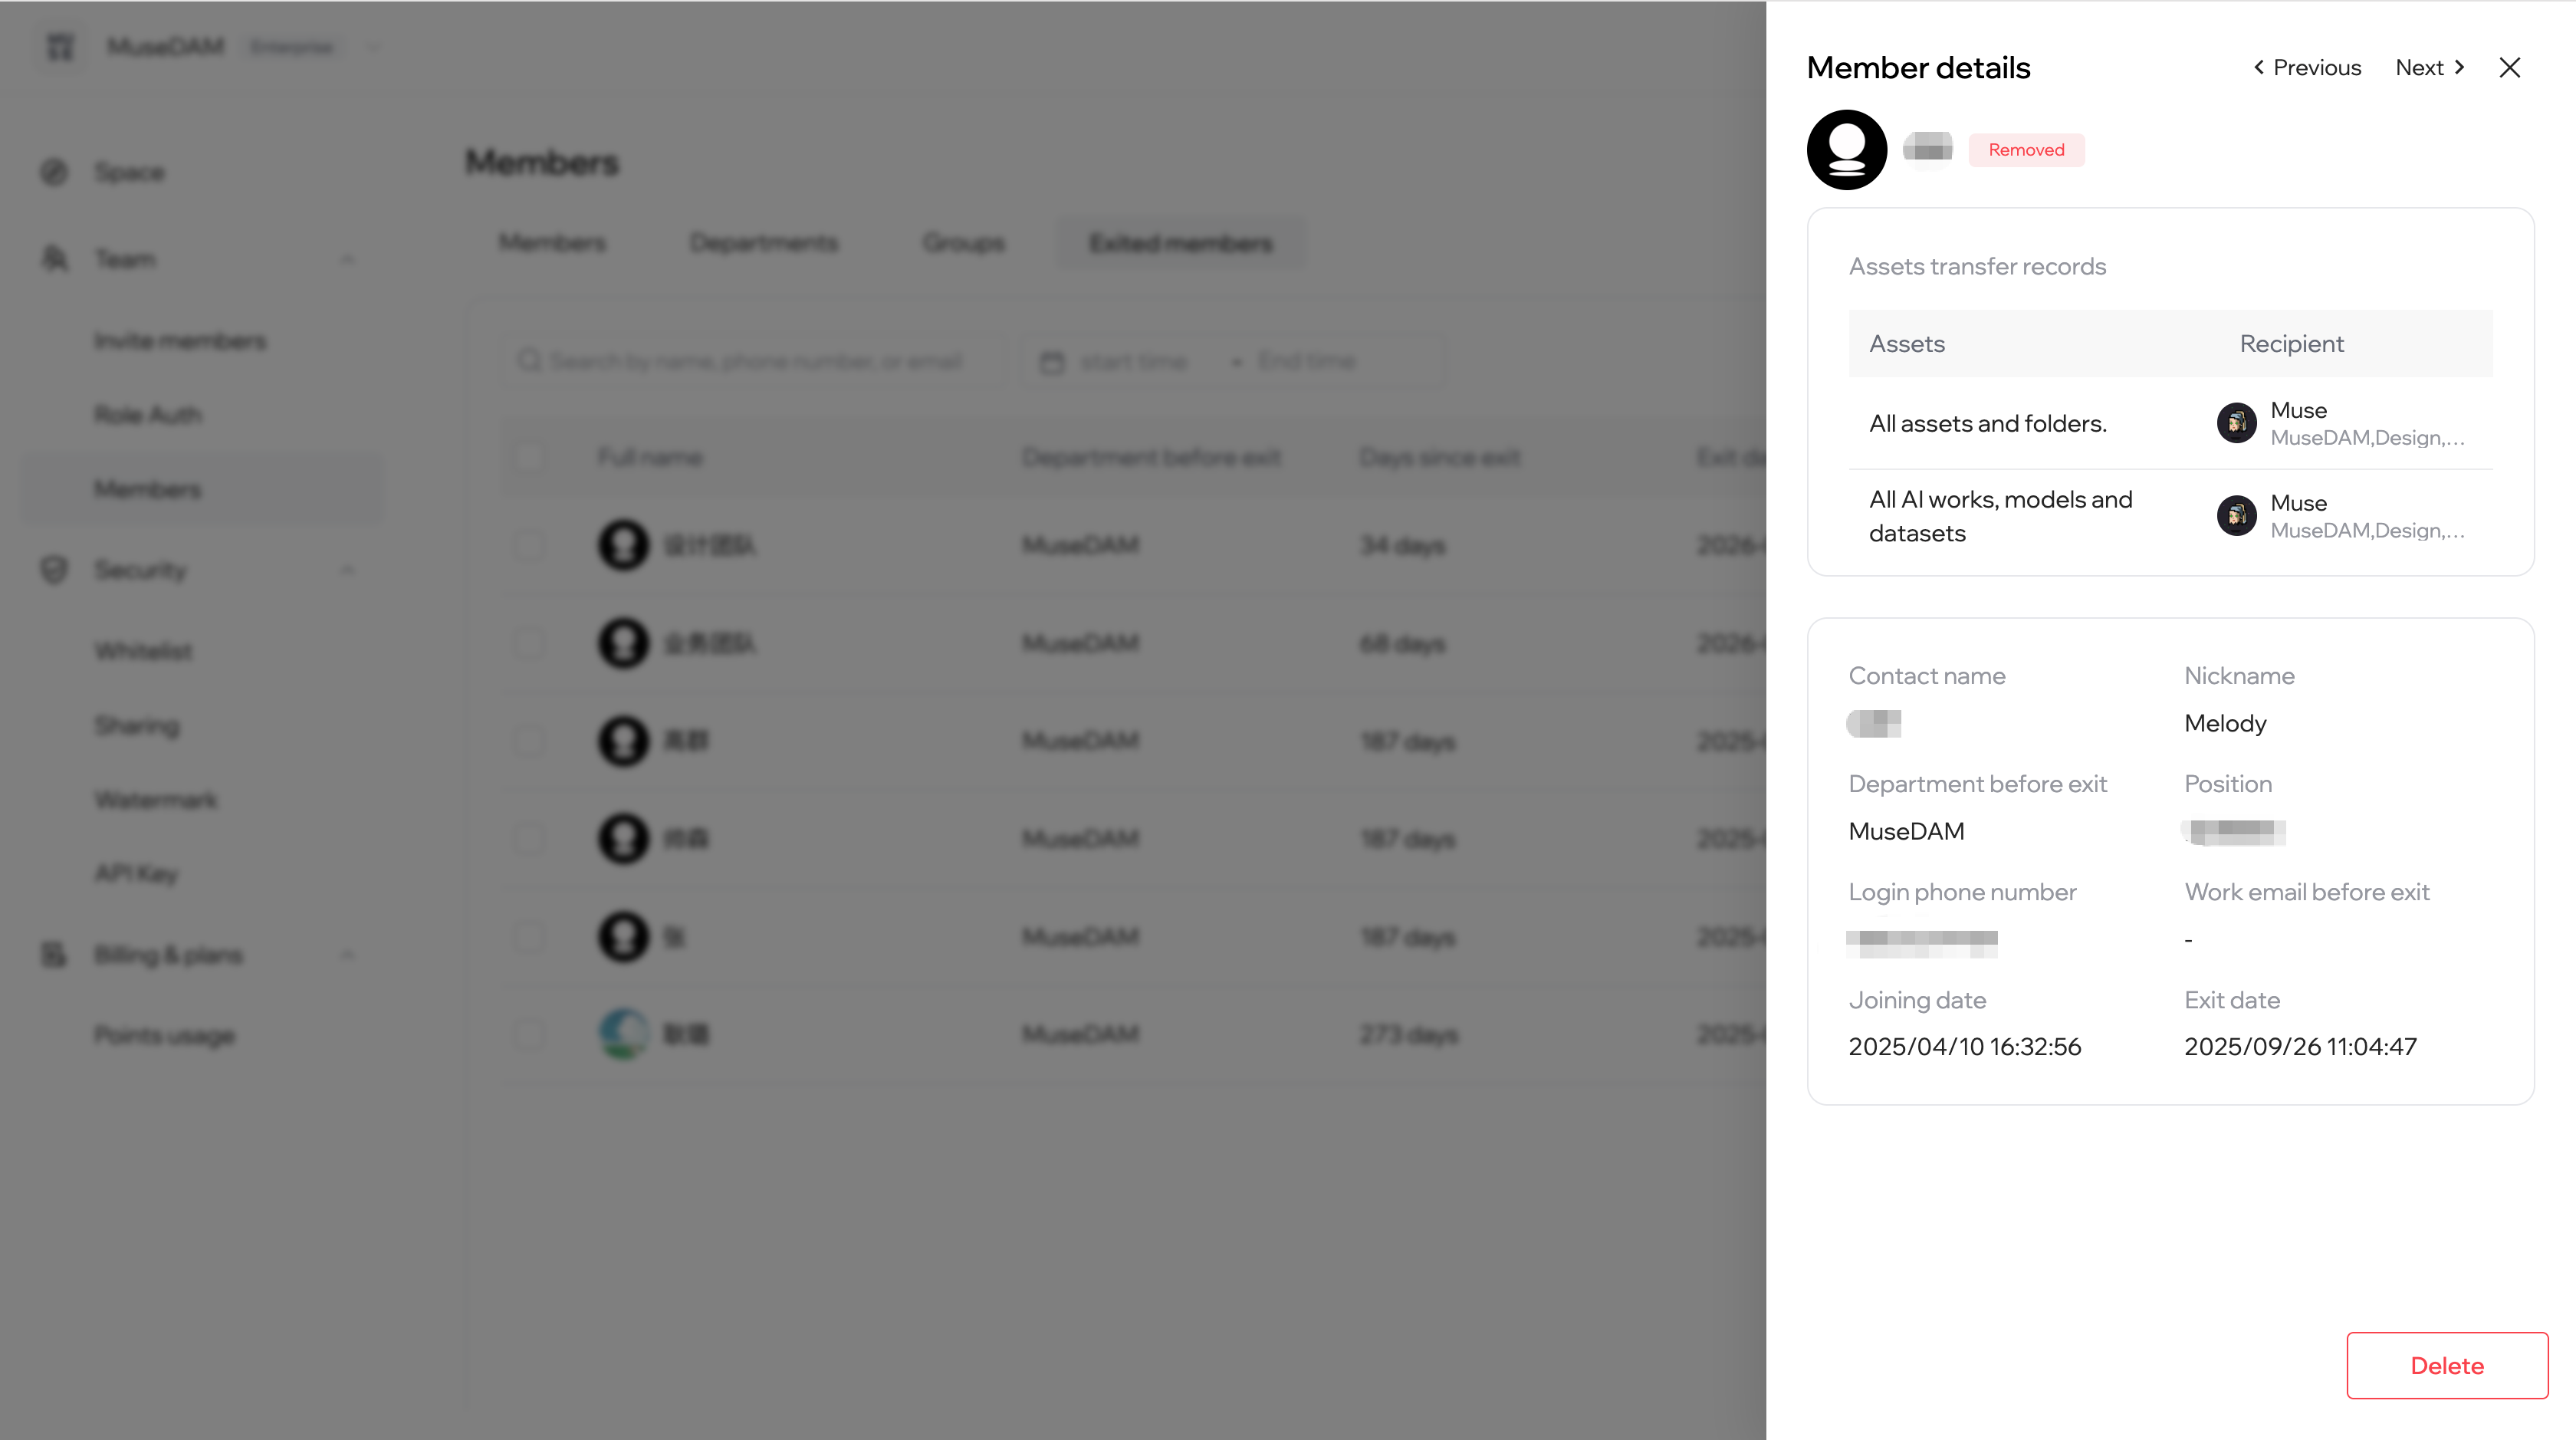This screenshot has width=2576, height=1440.
Task: Click the Space sidebar icon
Action: point(54,172)
